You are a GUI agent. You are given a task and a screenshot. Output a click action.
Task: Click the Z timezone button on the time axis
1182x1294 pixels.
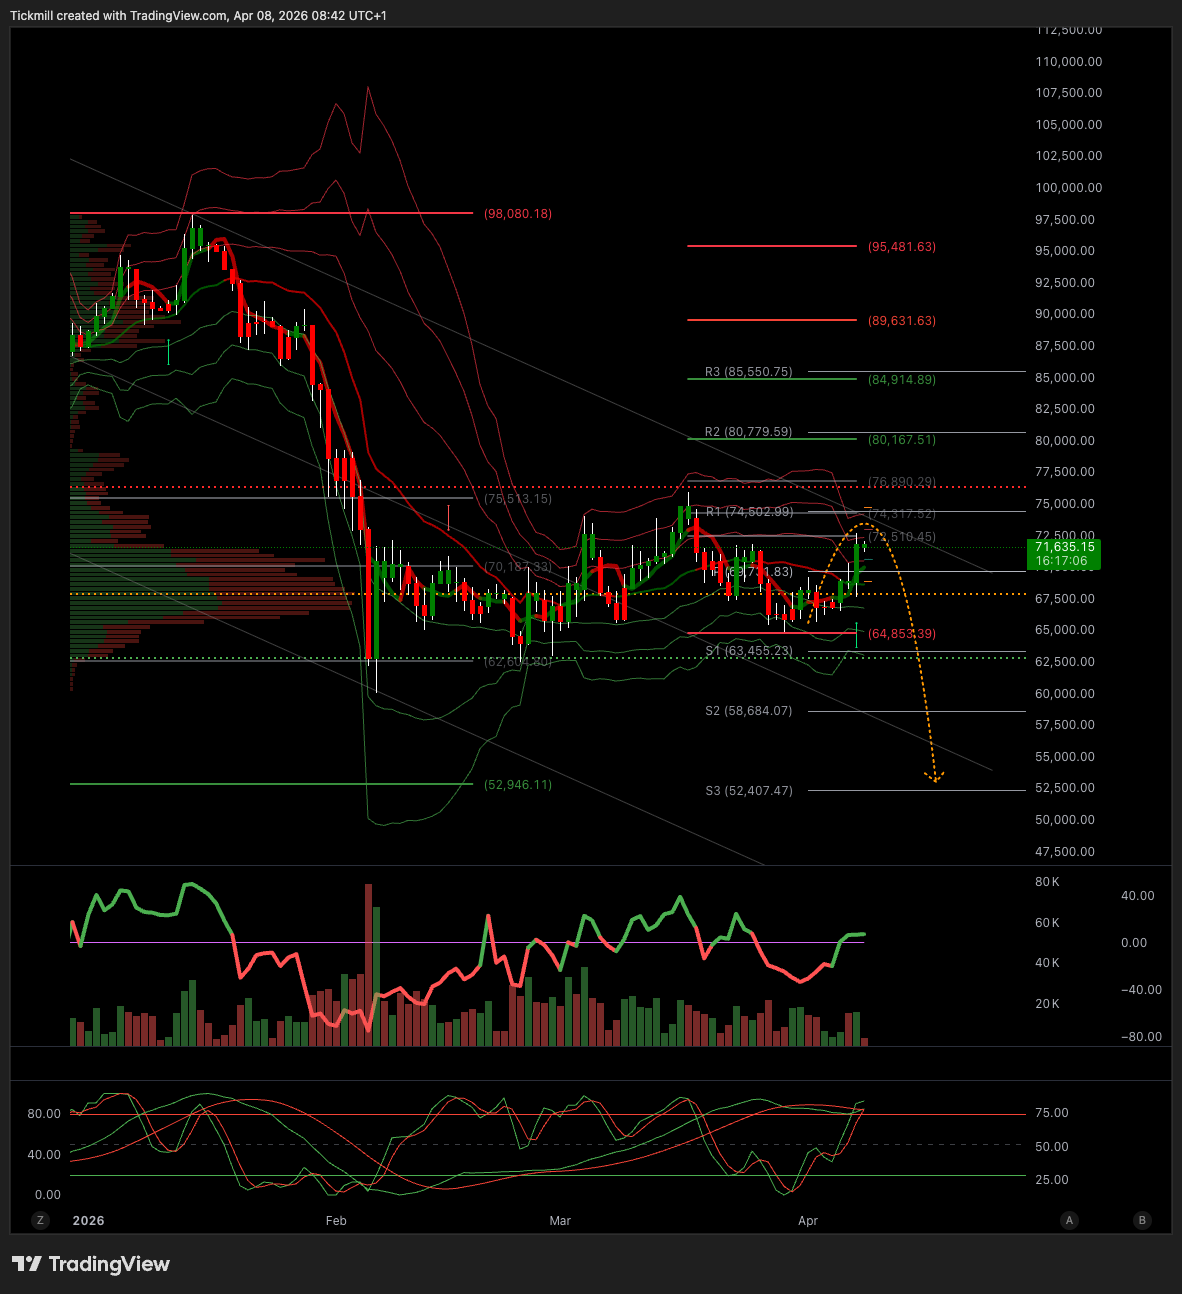pos(40,1220)
